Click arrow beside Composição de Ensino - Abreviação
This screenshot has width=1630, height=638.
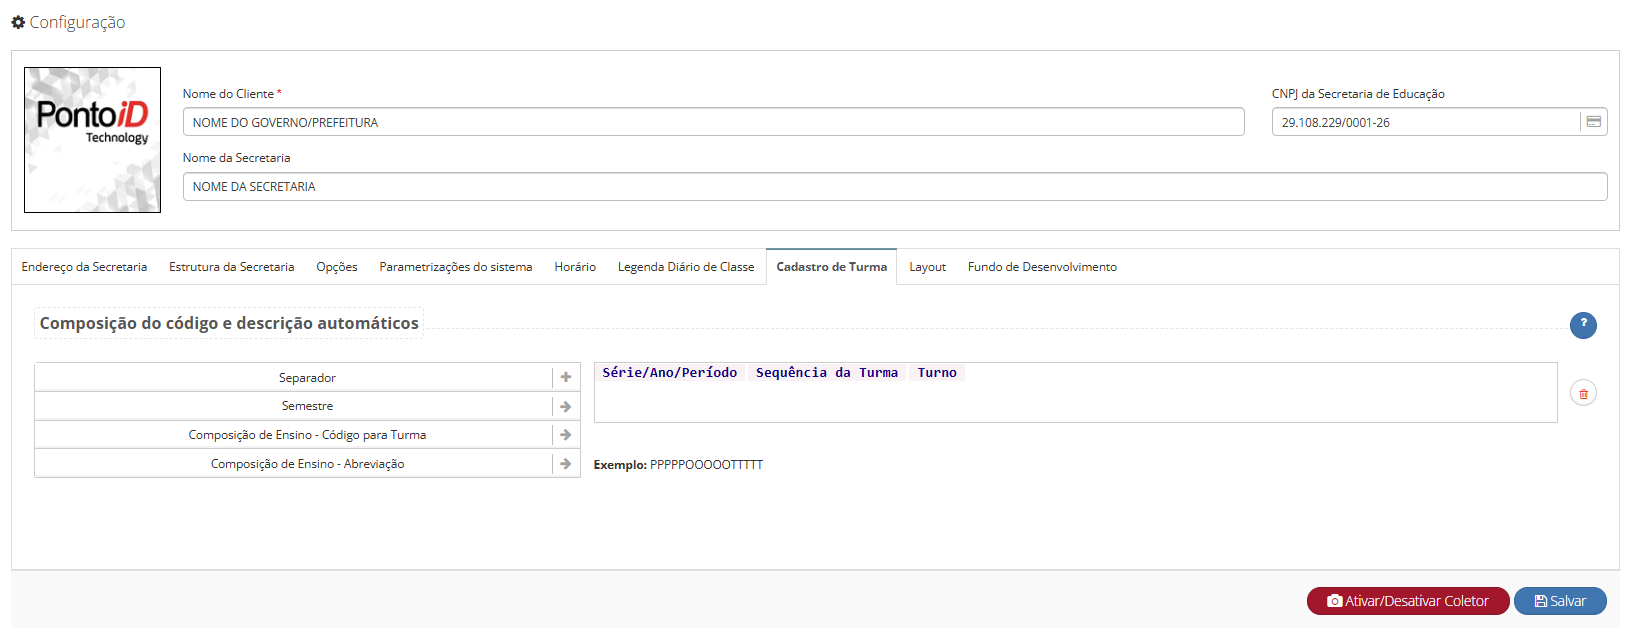[566, 464]
